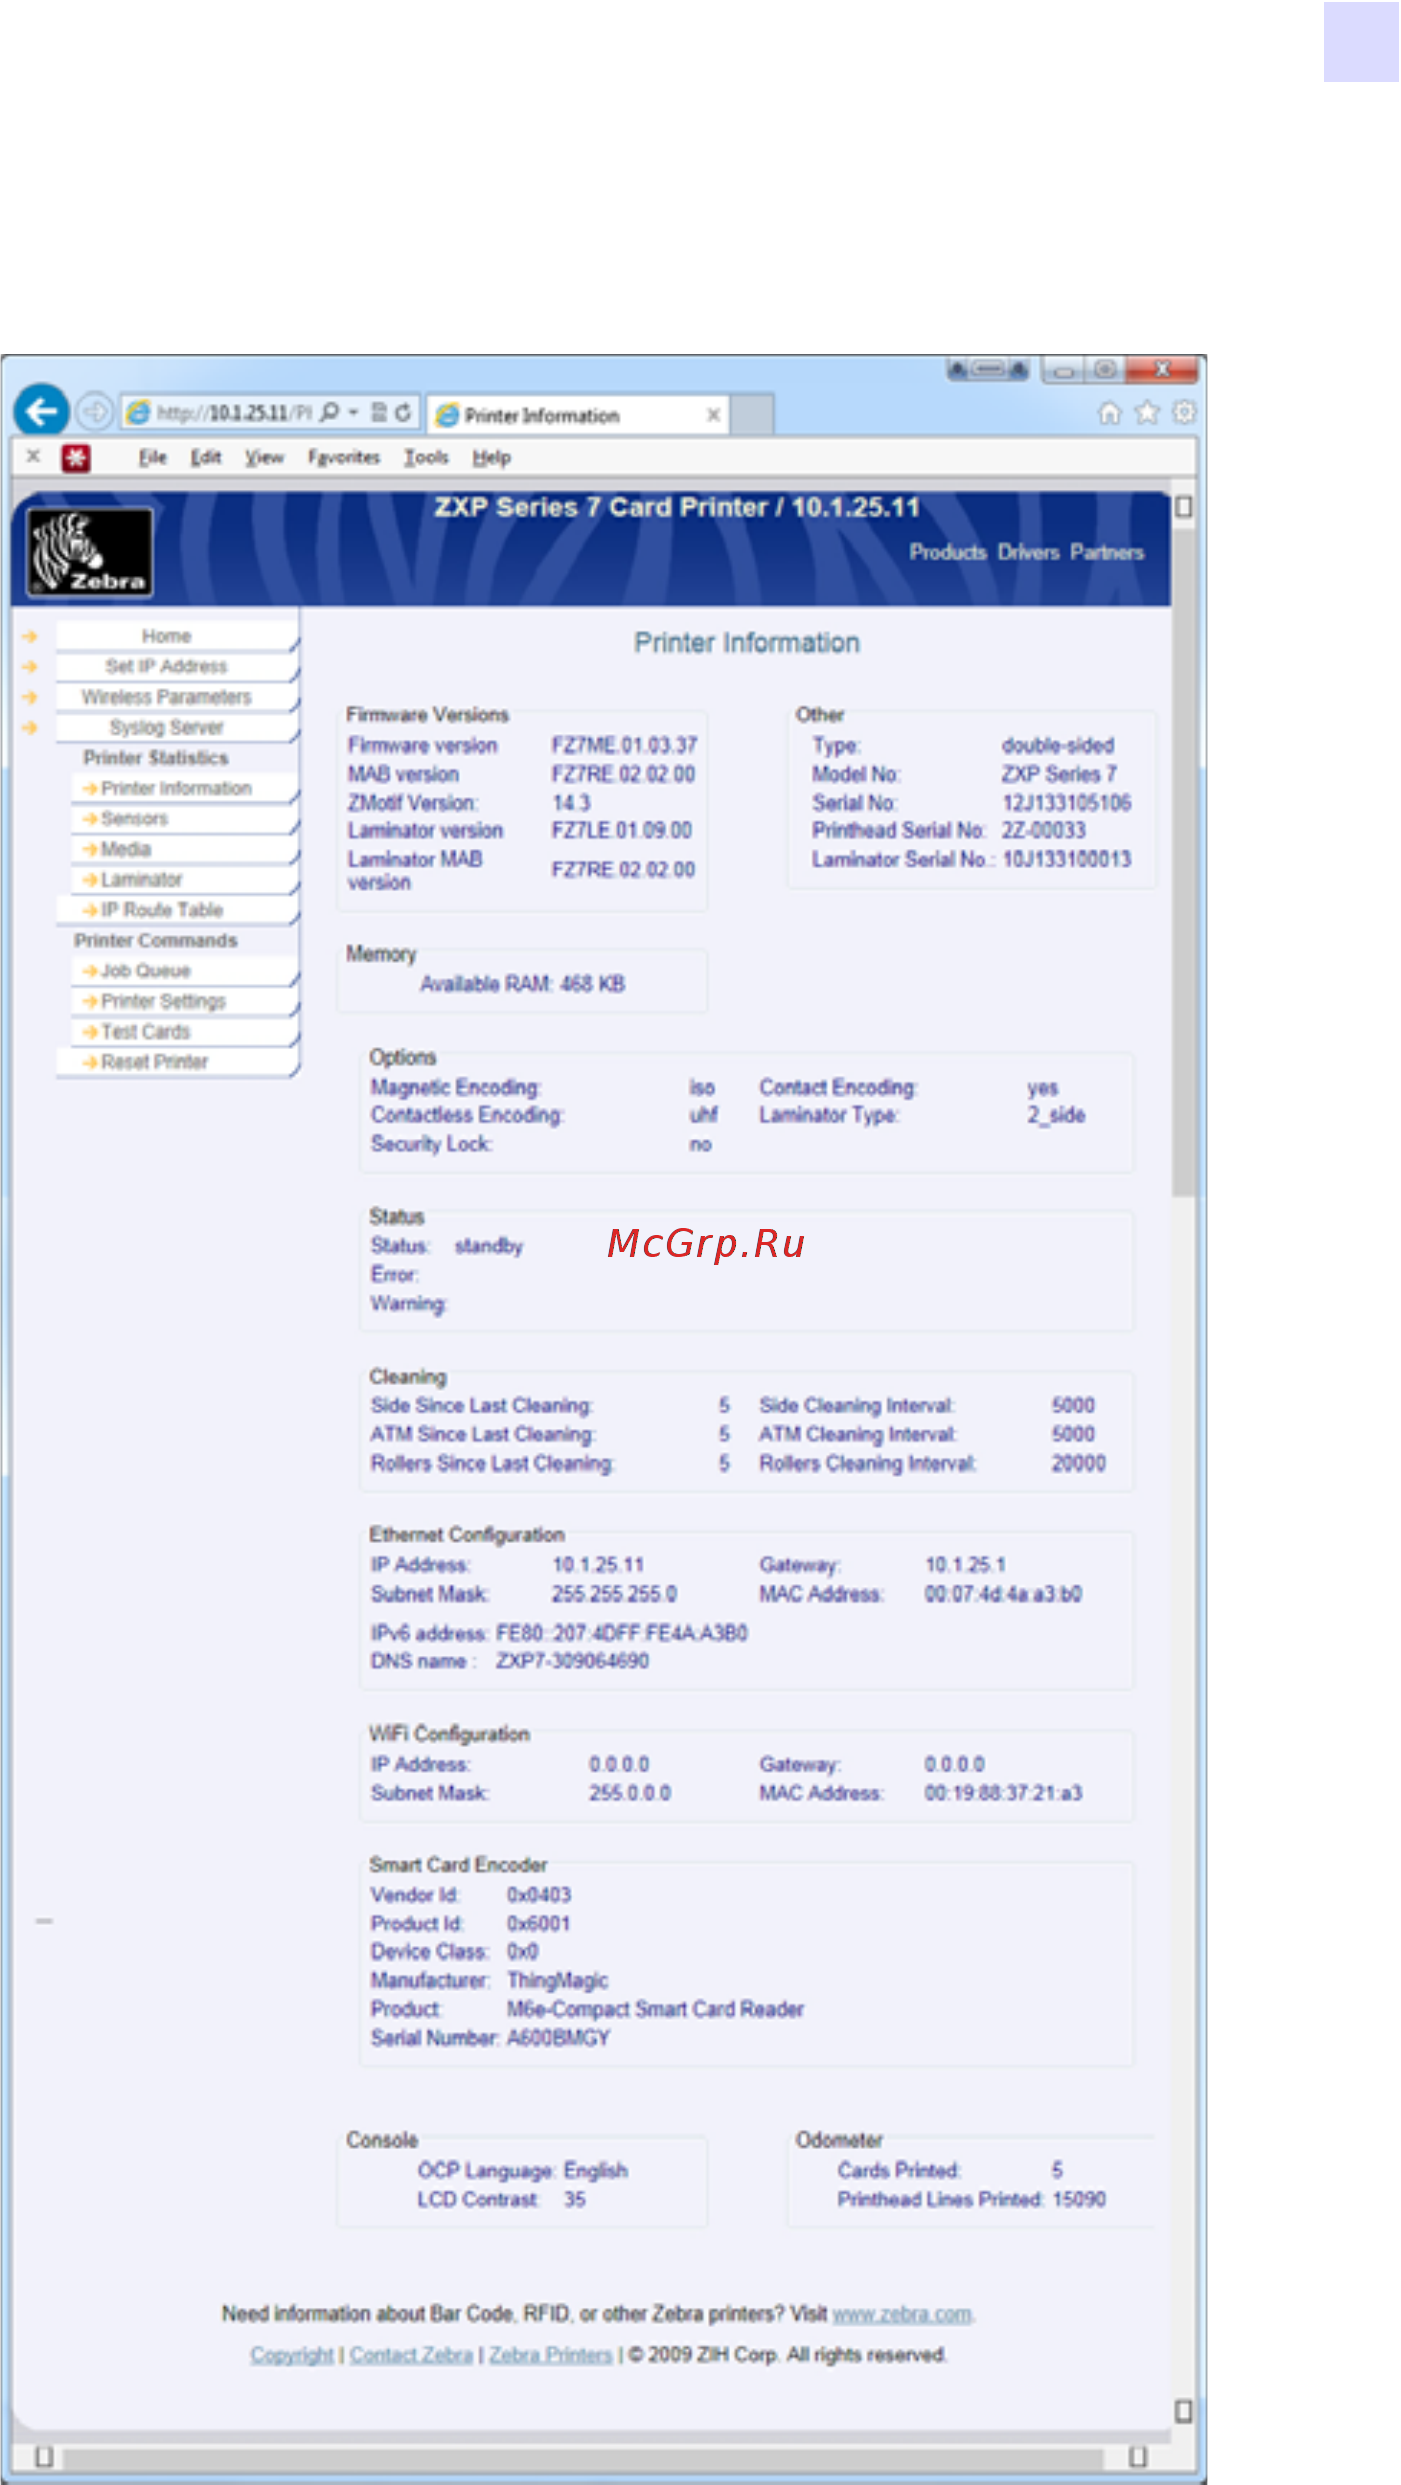Select Printer Information sidebar item
This screenshot has width=1401, height=2485.
(185, 788)
